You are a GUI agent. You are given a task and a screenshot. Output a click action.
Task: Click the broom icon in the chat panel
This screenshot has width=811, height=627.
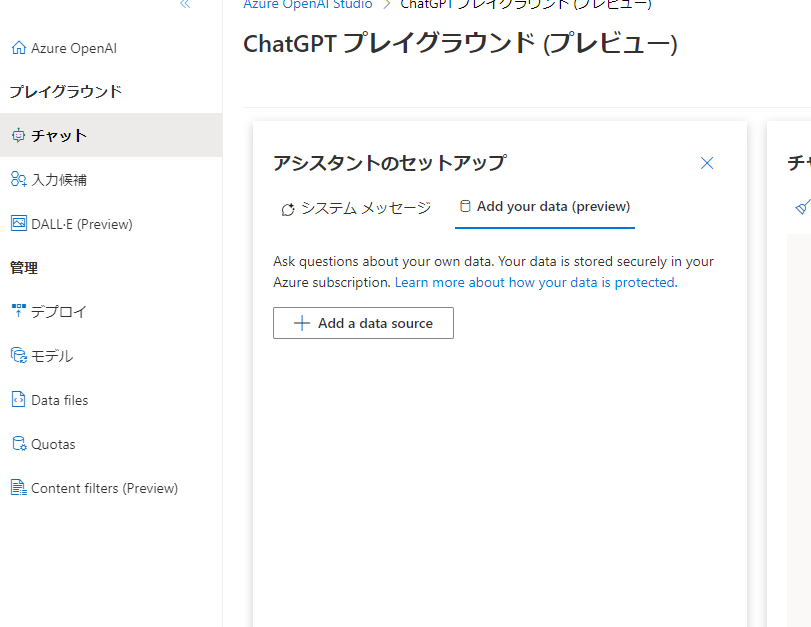tap(803, 207)
